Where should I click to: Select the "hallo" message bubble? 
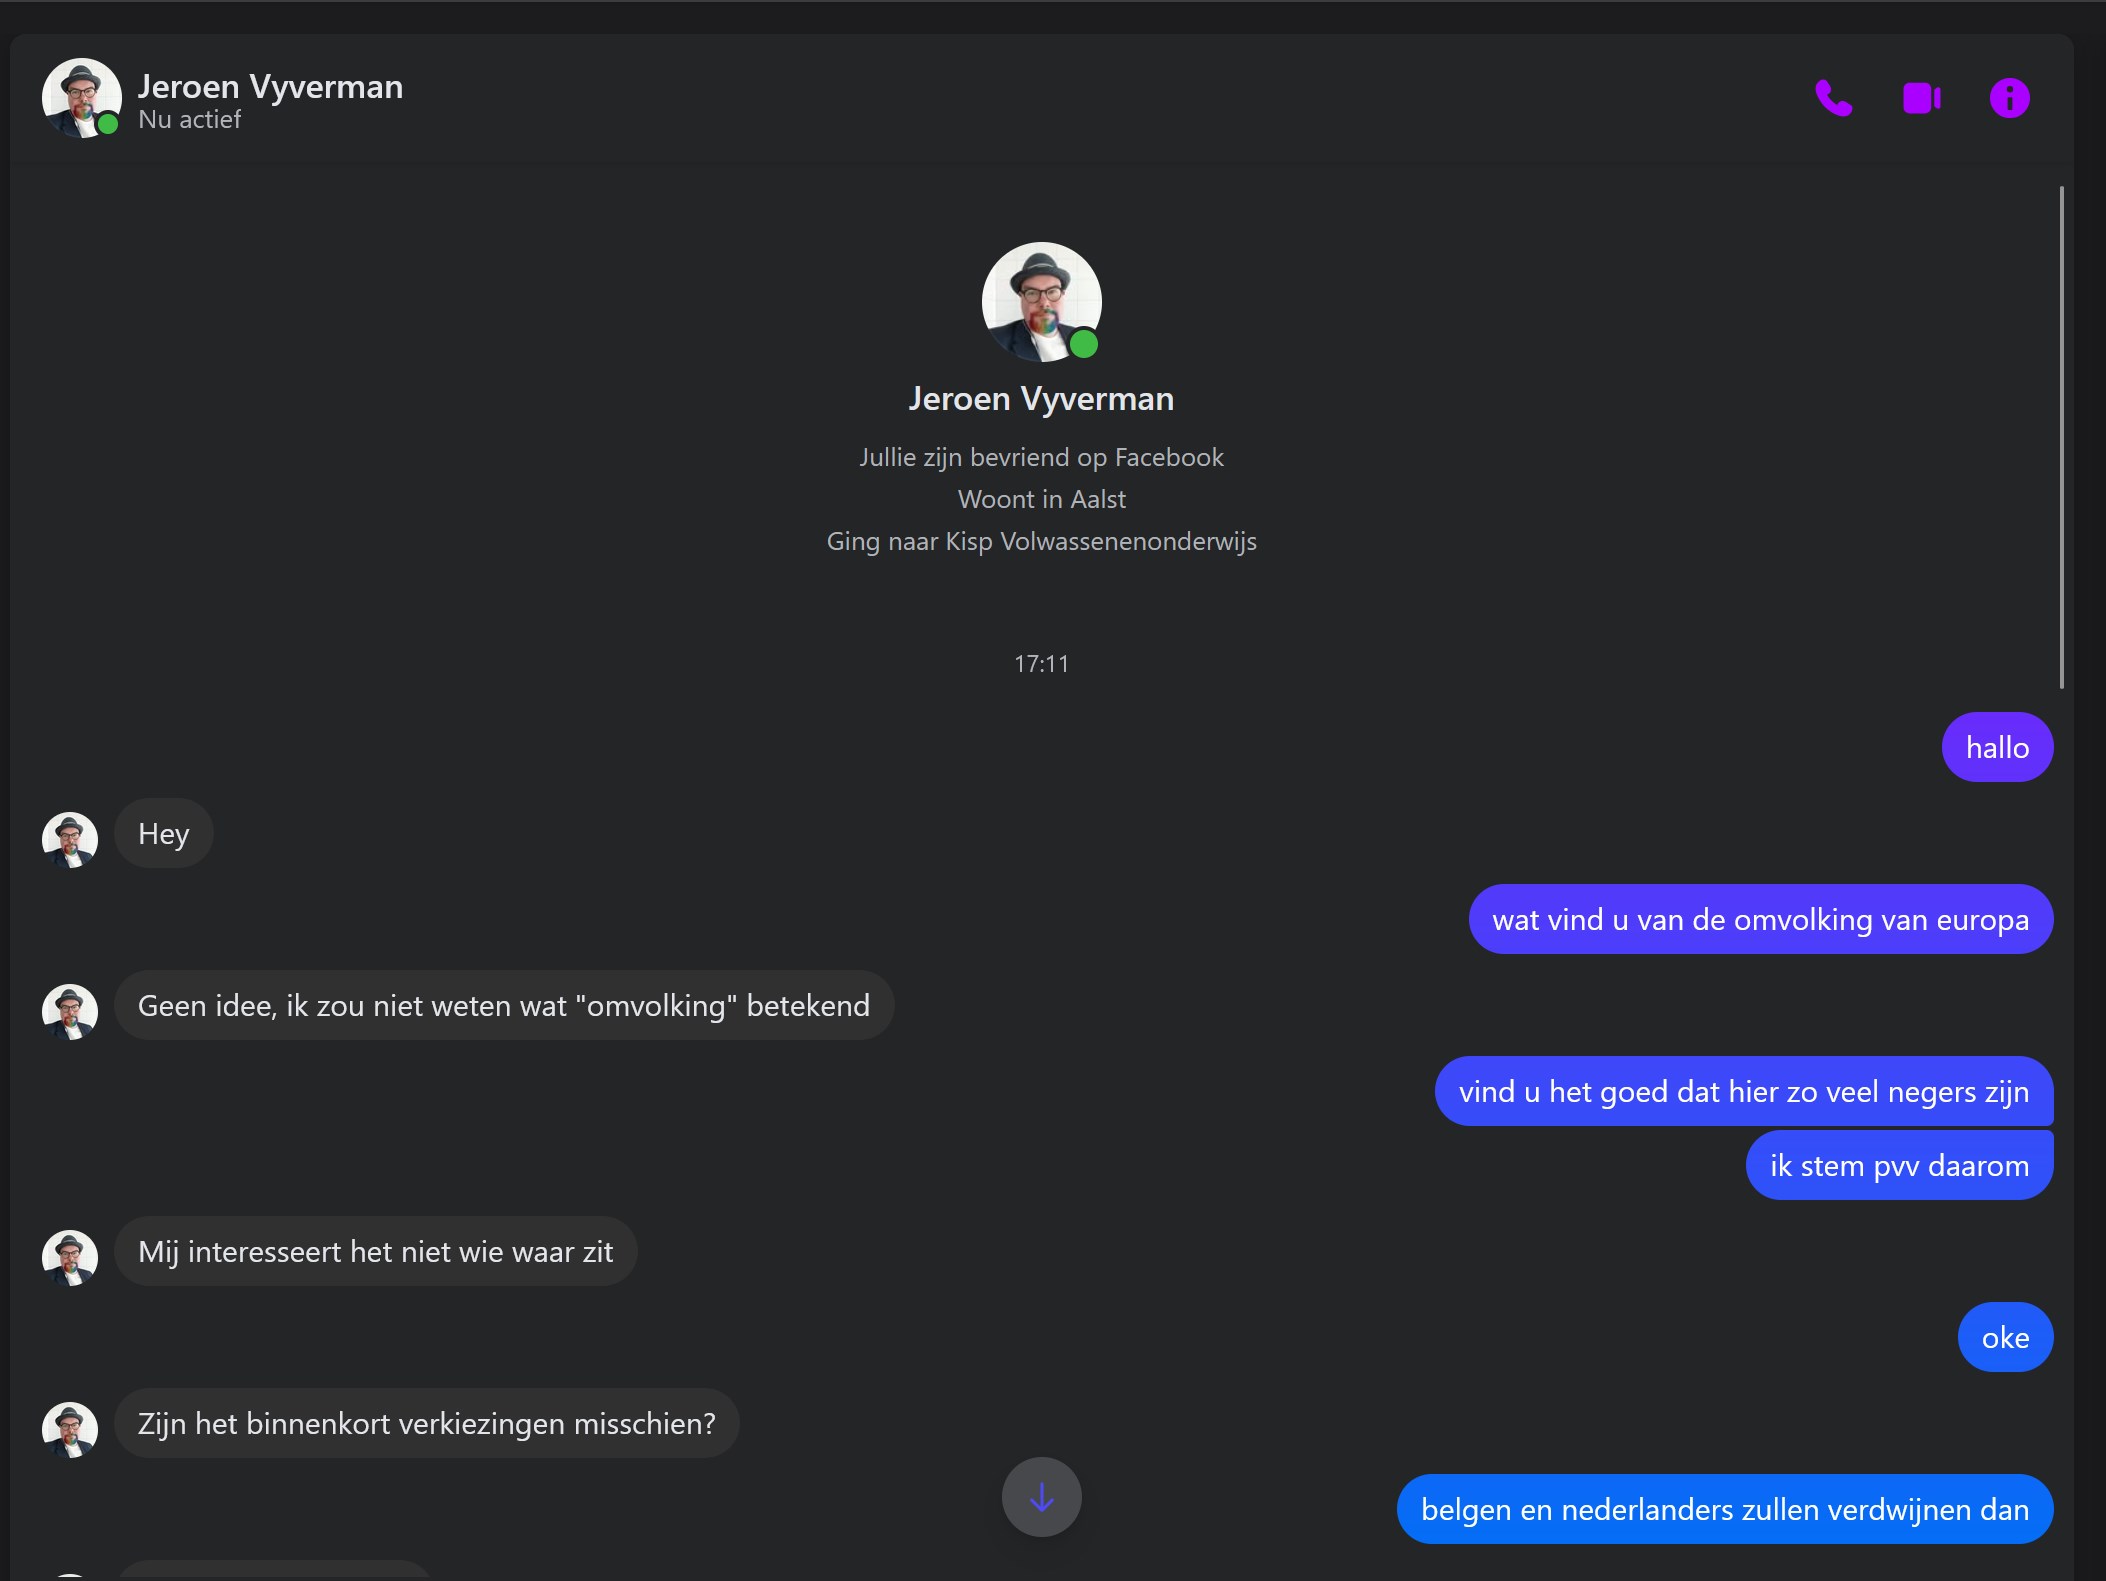click(x=1997, y=747)
